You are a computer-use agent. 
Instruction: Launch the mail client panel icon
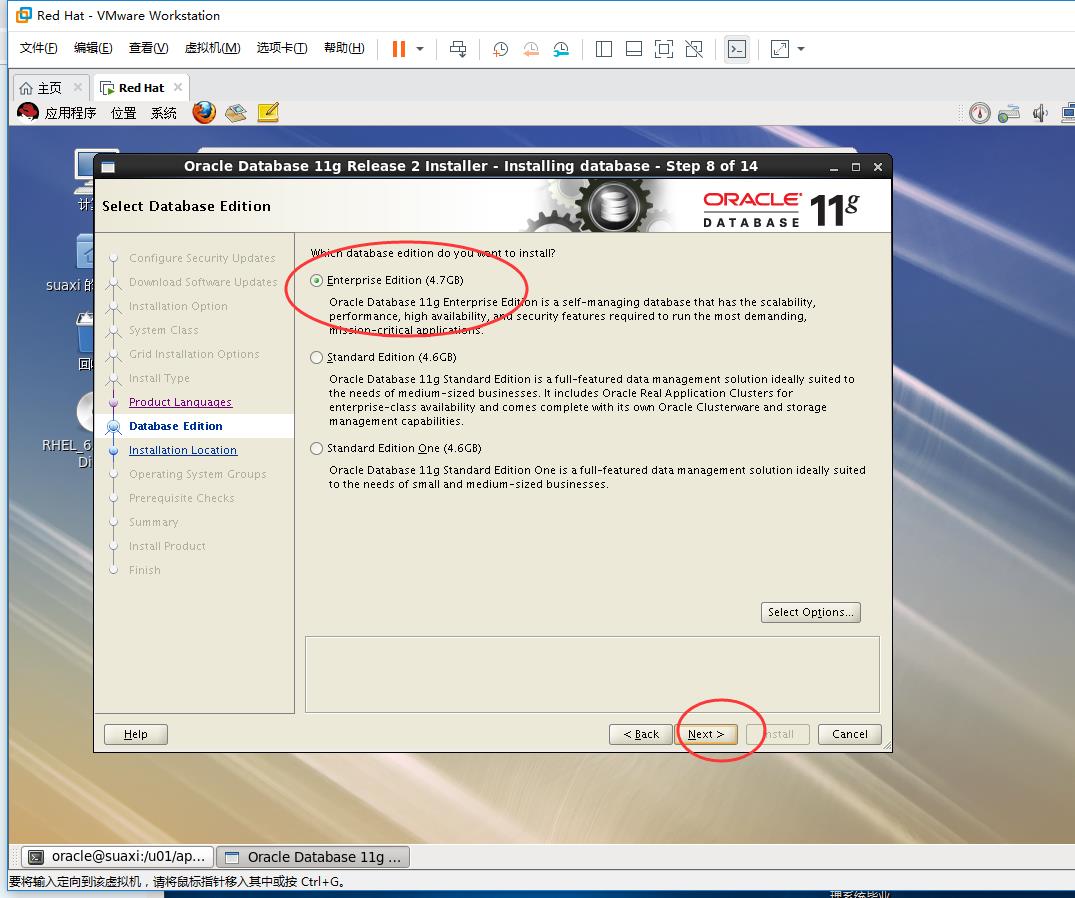click(x=236, y=112)
